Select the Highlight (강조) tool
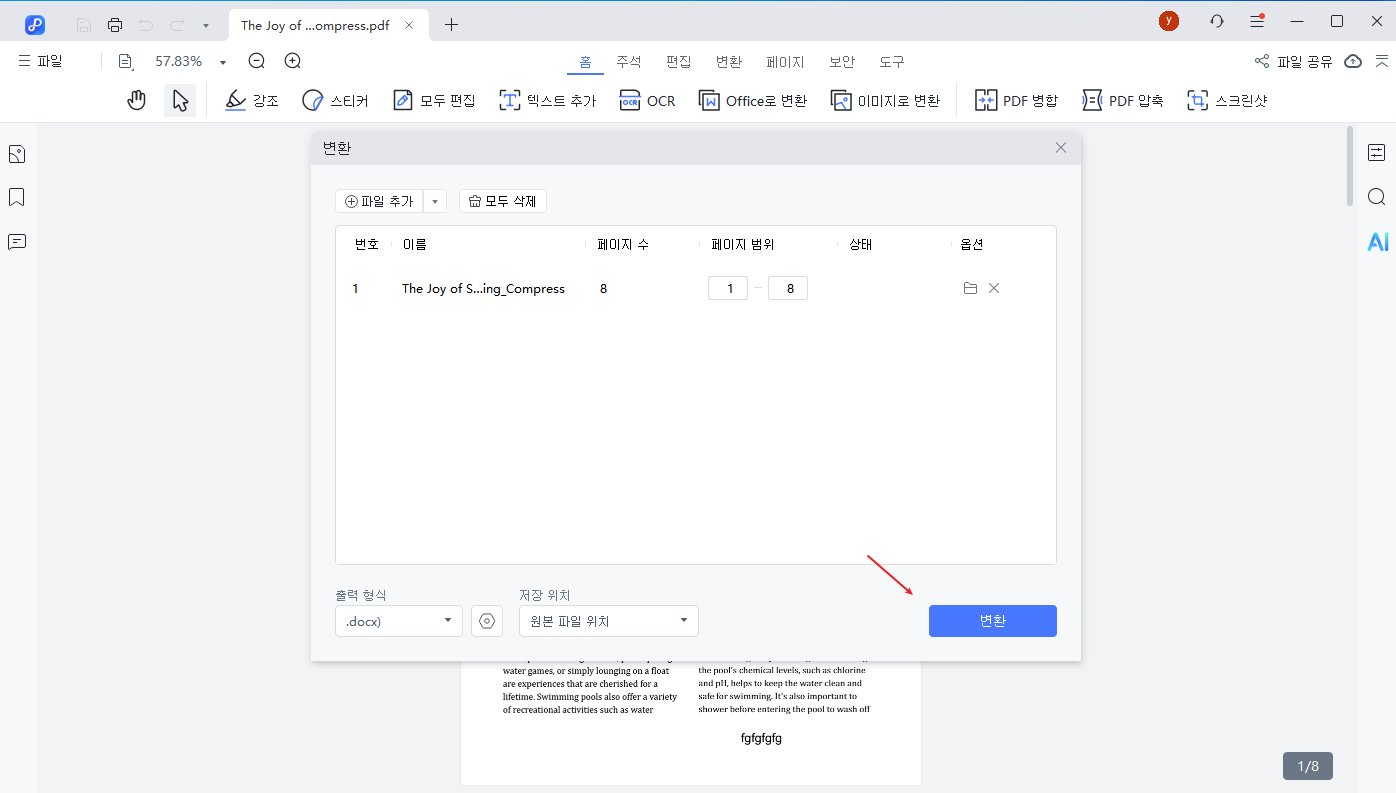Image resolution: width=1396 pixels, height=793 pixels. coord(251,99)
